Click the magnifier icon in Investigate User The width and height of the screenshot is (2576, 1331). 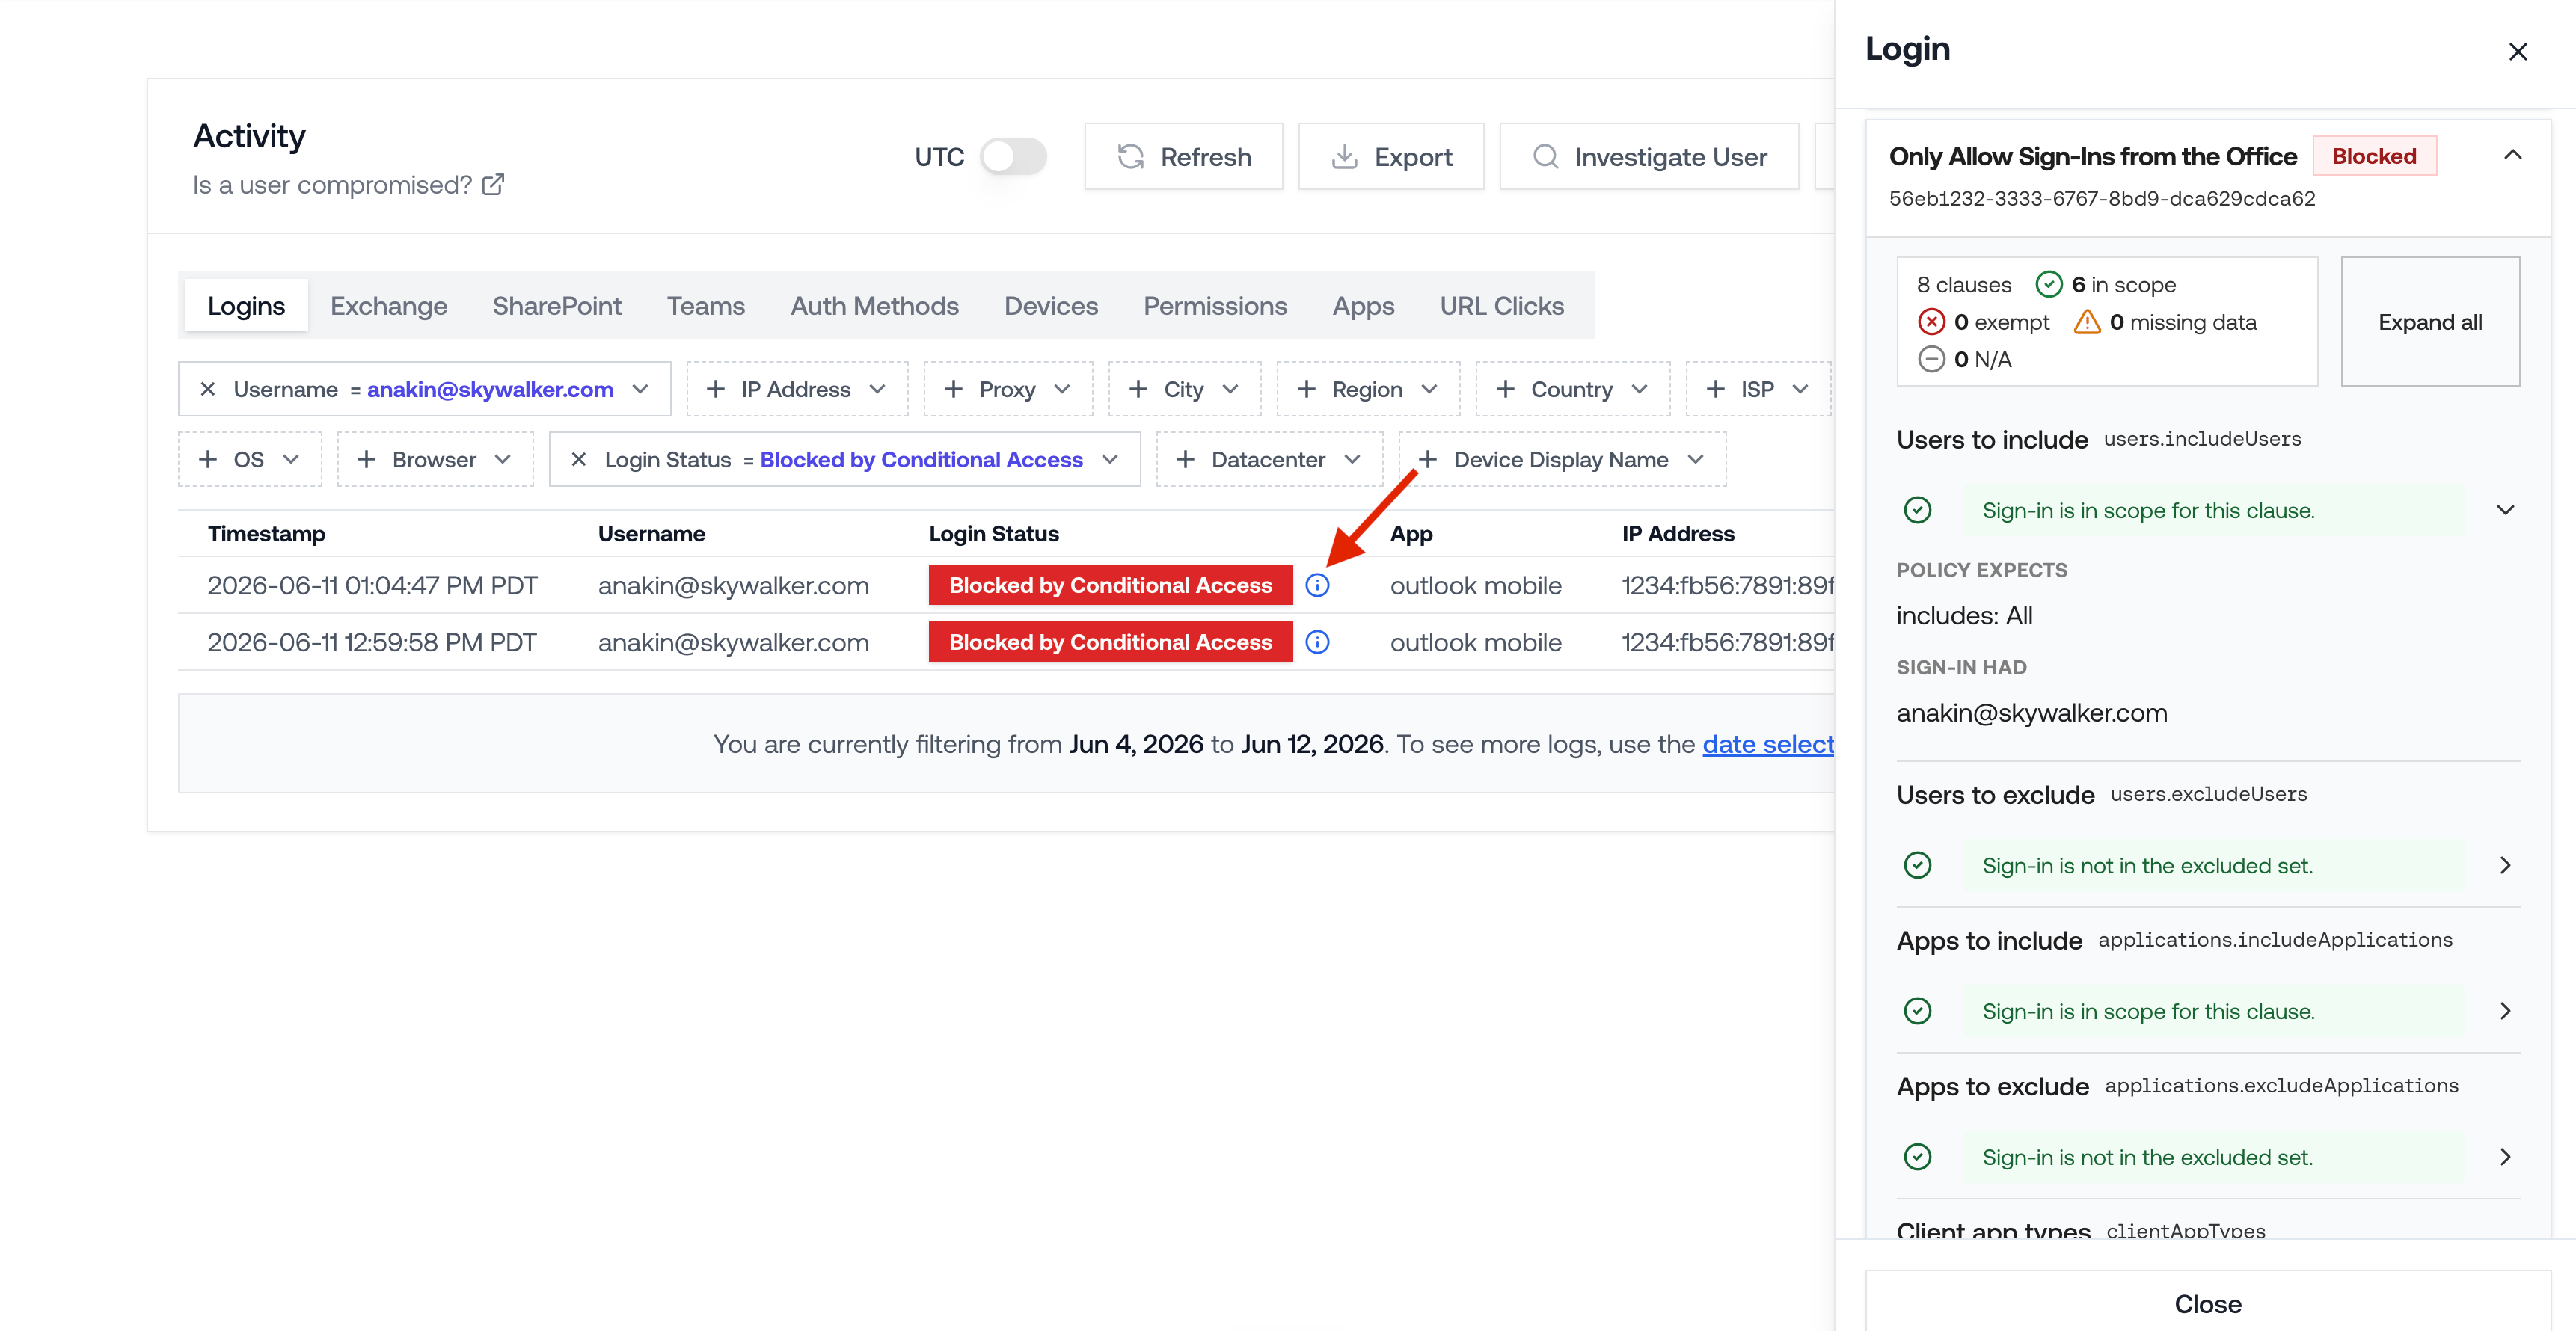[1545, 157]
